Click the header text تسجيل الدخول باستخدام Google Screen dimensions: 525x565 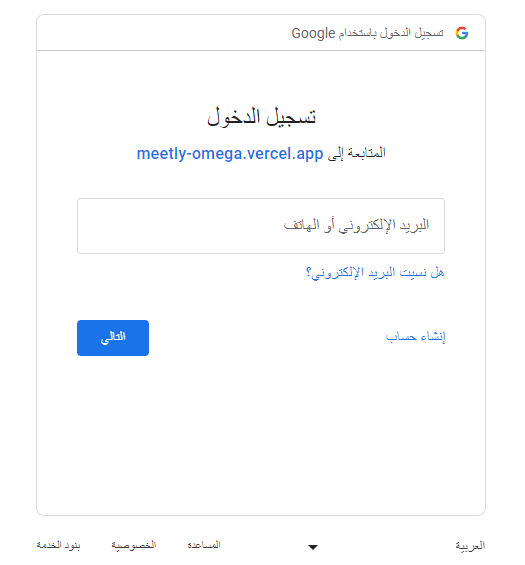[x=368, y=33]
